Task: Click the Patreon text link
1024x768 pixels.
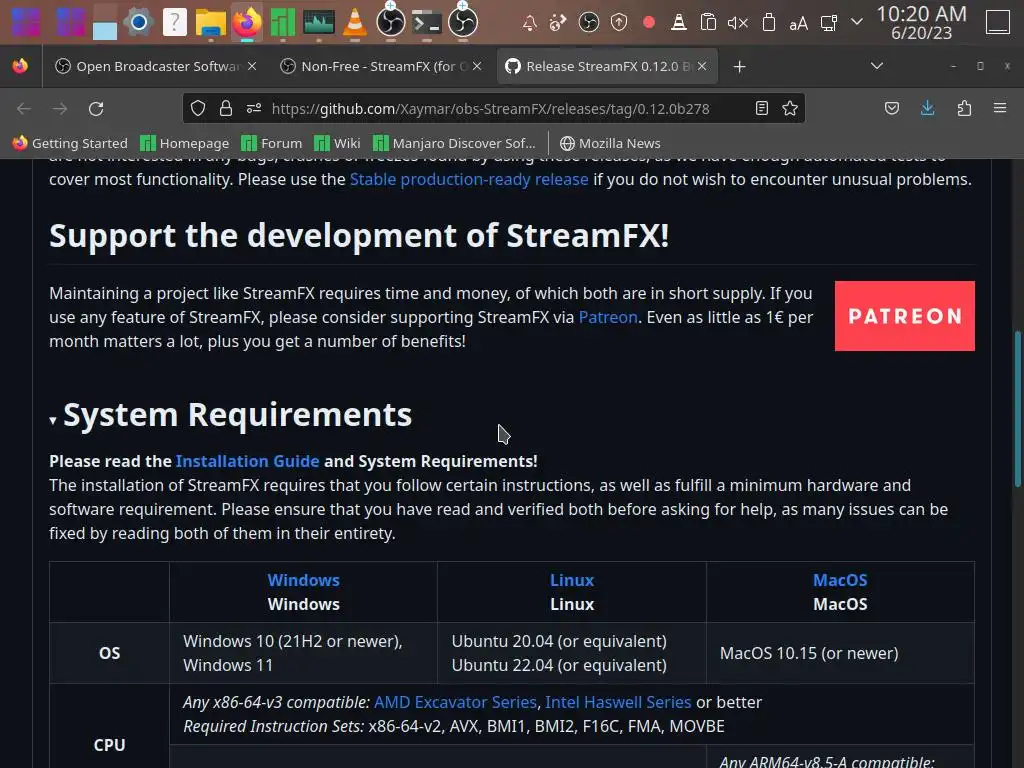Action: pyautogui.click(x=608, y=317)
